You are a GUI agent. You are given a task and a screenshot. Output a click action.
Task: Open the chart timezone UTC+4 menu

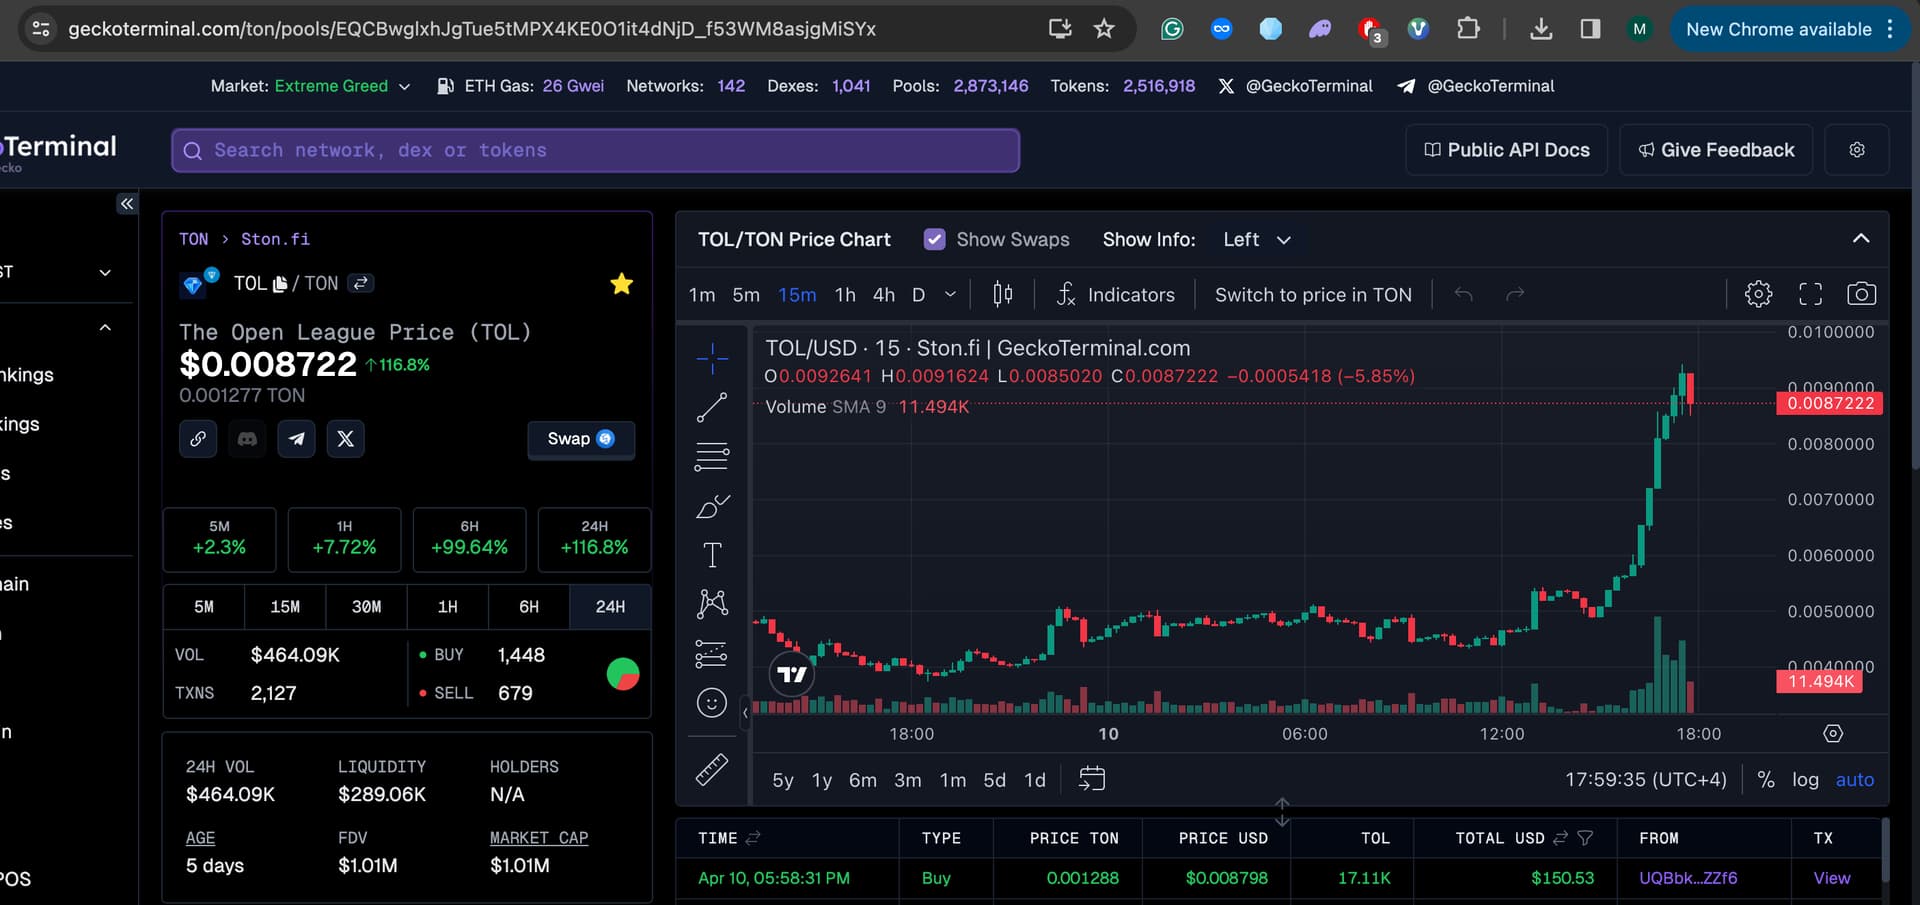pos(1645,780)
